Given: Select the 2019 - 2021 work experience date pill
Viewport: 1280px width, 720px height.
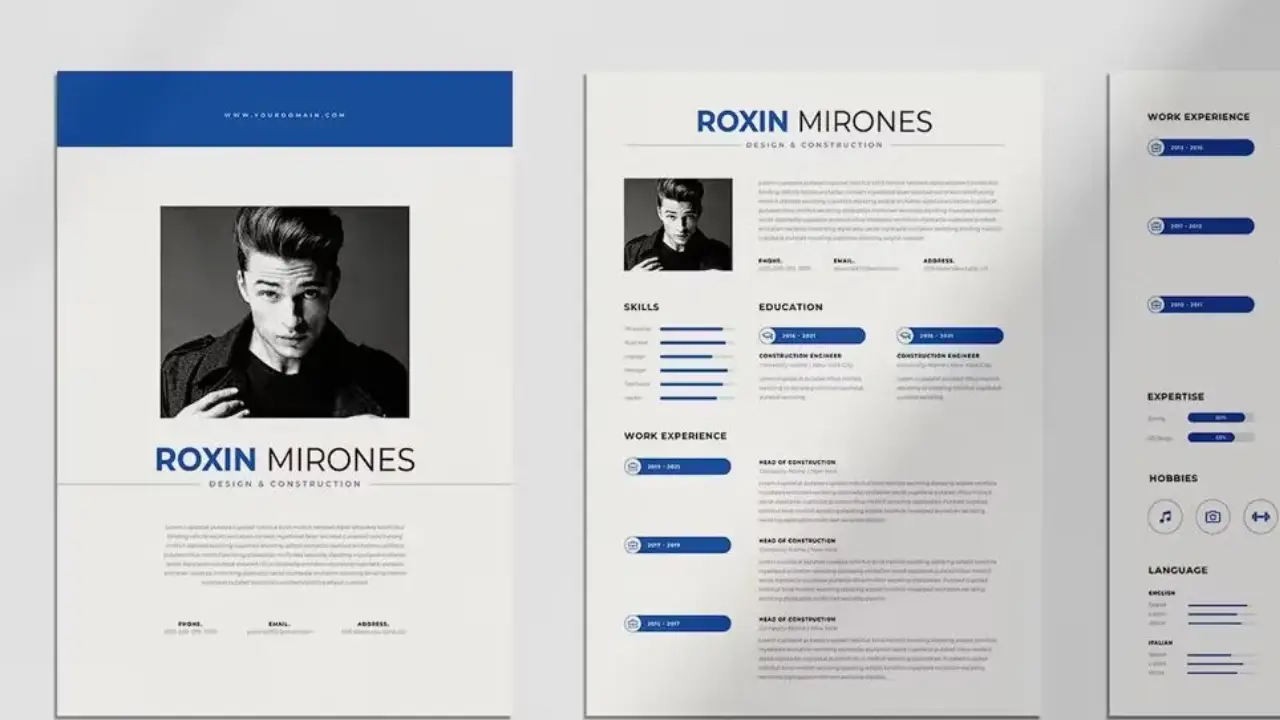Looking at the screenshot, I should tap(678, 466).
